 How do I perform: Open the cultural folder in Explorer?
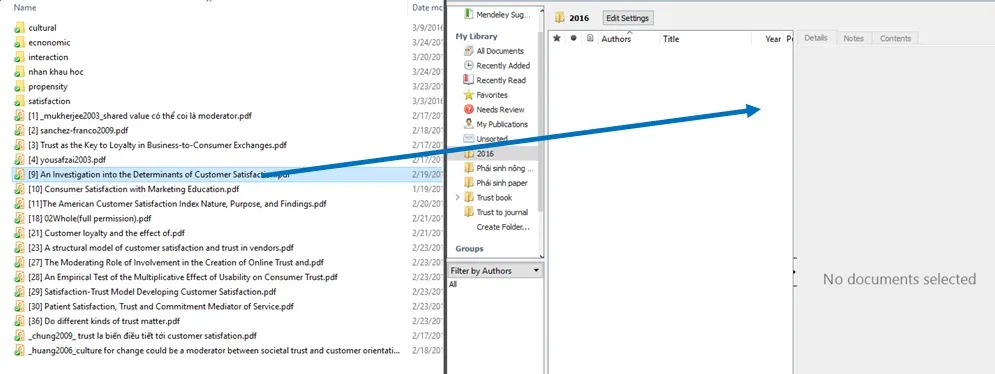(x=42, y=28)
